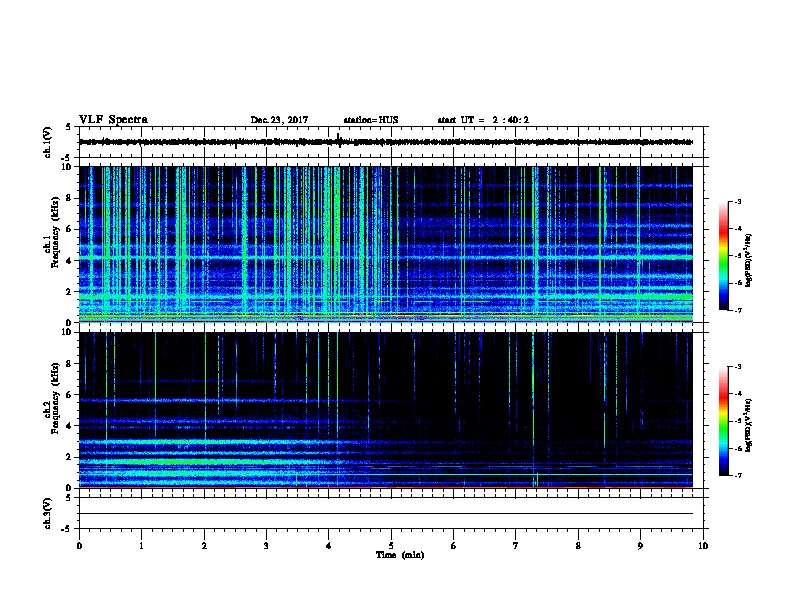This screenshot has width=792, height=612.
Task: Click the "station=HUS" header label
Action: pyautogui.click(x=371, y=120)
